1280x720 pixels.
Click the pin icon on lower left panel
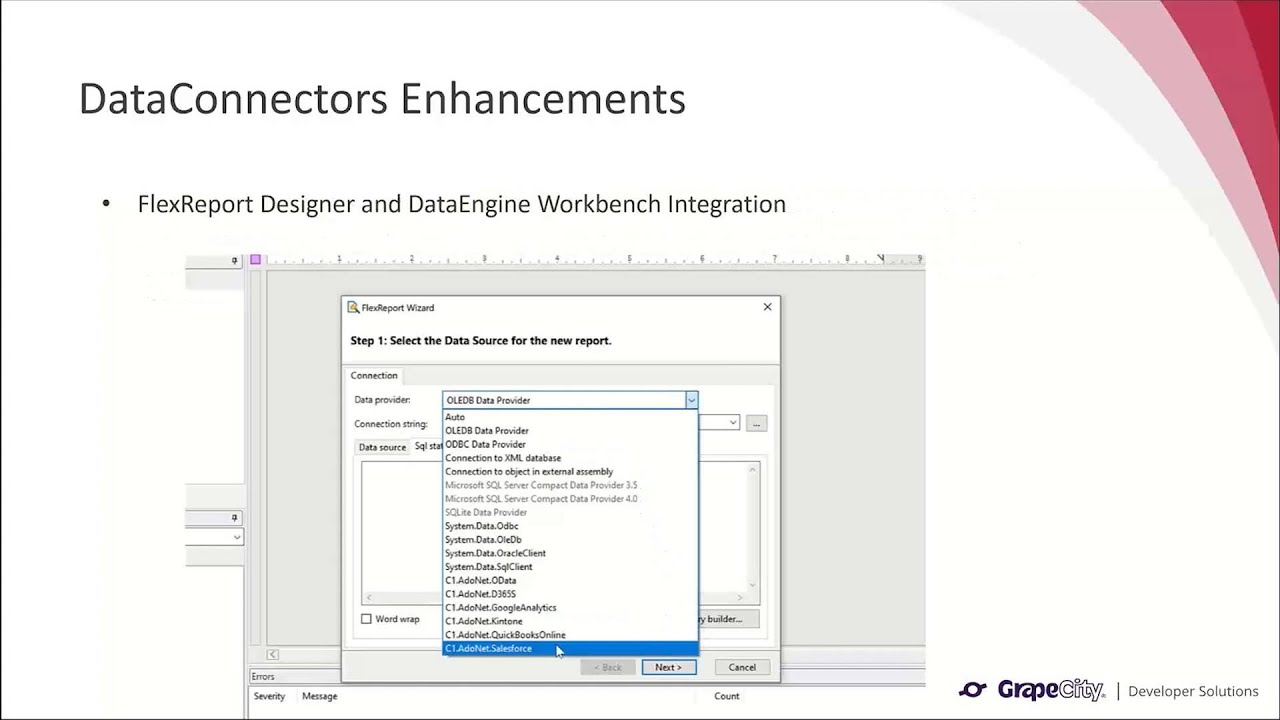pos(236,518)
